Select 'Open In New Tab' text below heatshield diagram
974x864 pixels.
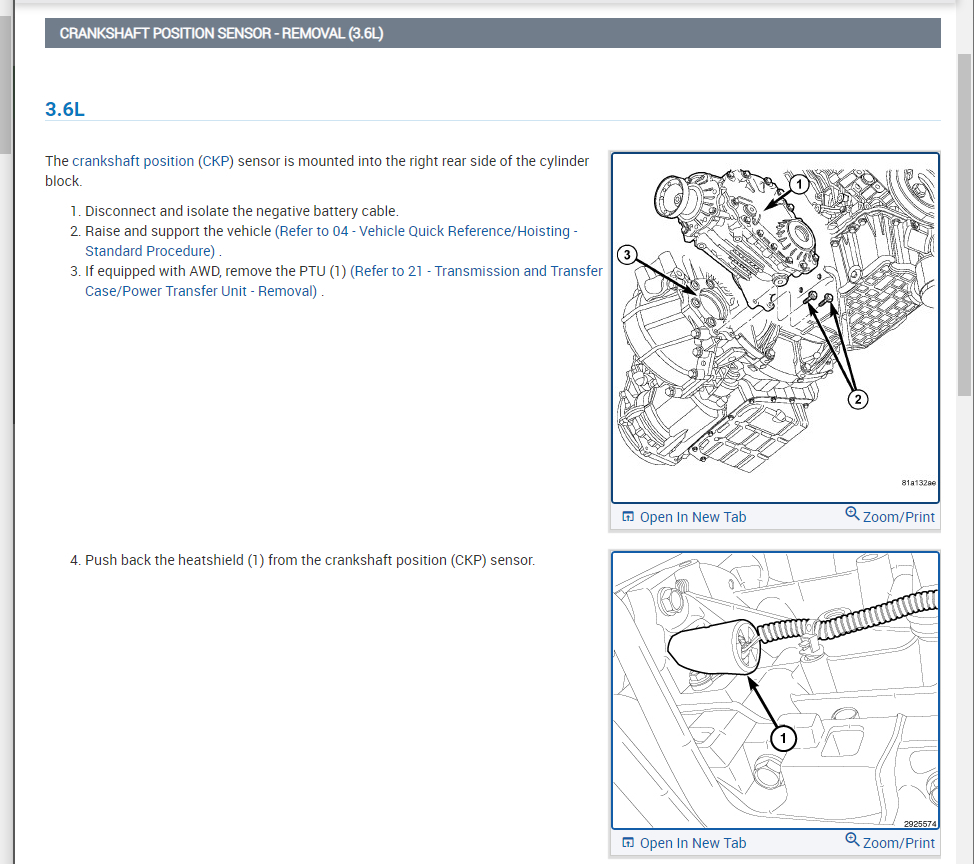coord(692,843)
